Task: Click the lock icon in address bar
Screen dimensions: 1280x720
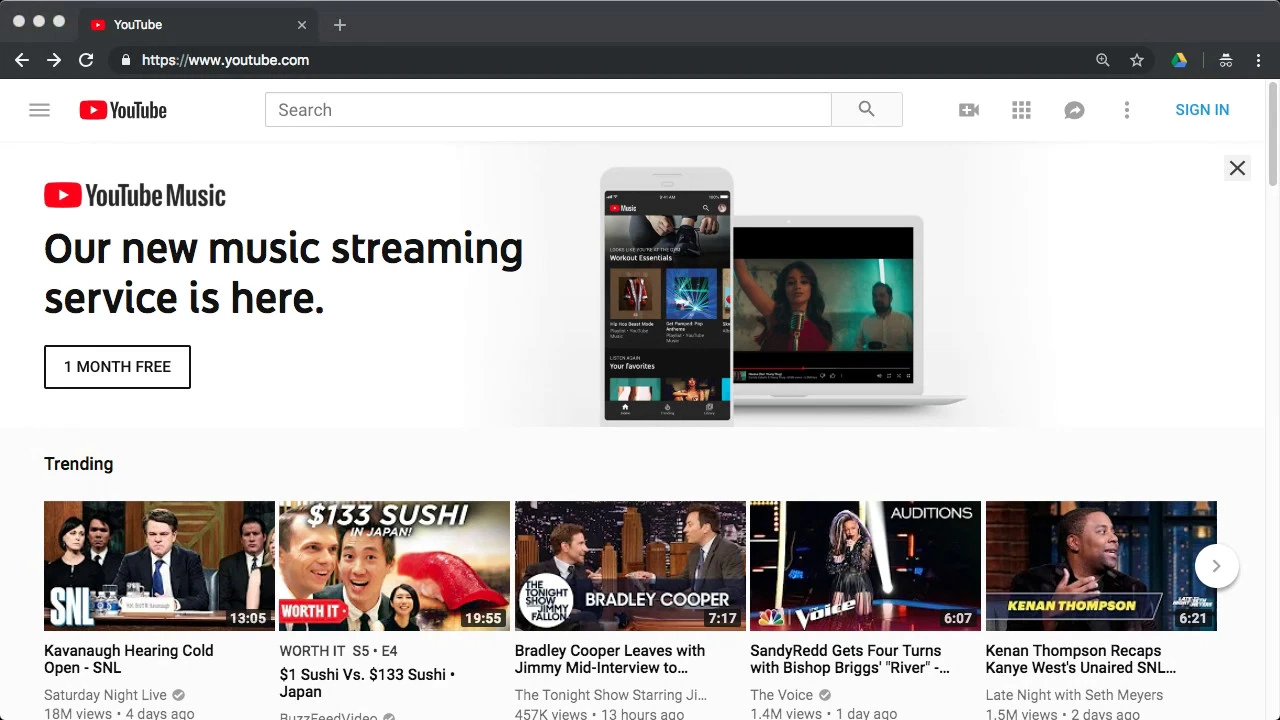Action: coord(125,60)
